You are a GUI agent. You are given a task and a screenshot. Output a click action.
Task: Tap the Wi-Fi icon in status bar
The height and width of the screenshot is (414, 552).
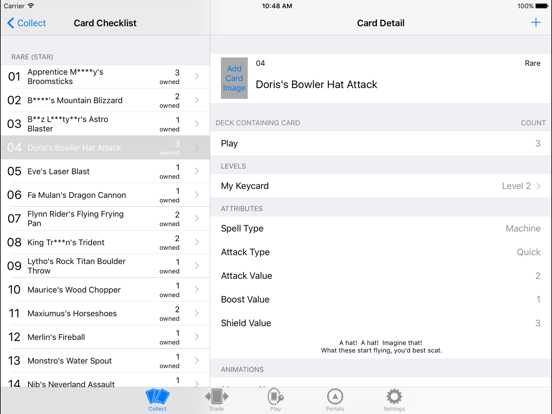click(31, 6)
